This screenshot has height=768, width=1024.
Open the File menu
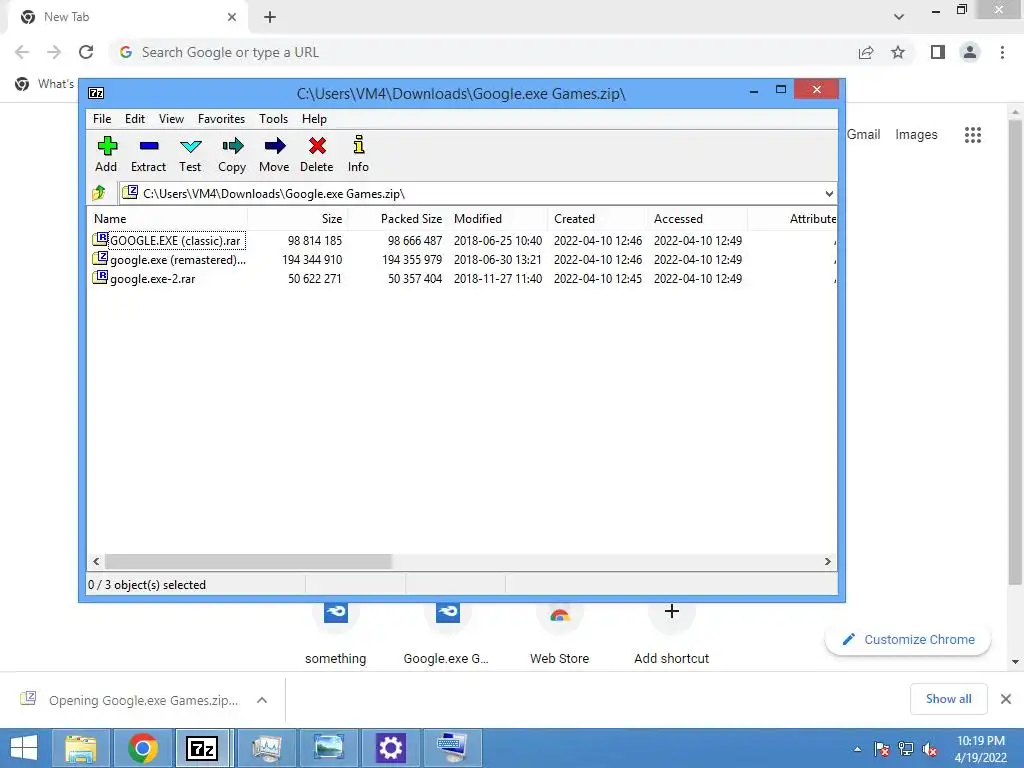[x=102, y=119]
